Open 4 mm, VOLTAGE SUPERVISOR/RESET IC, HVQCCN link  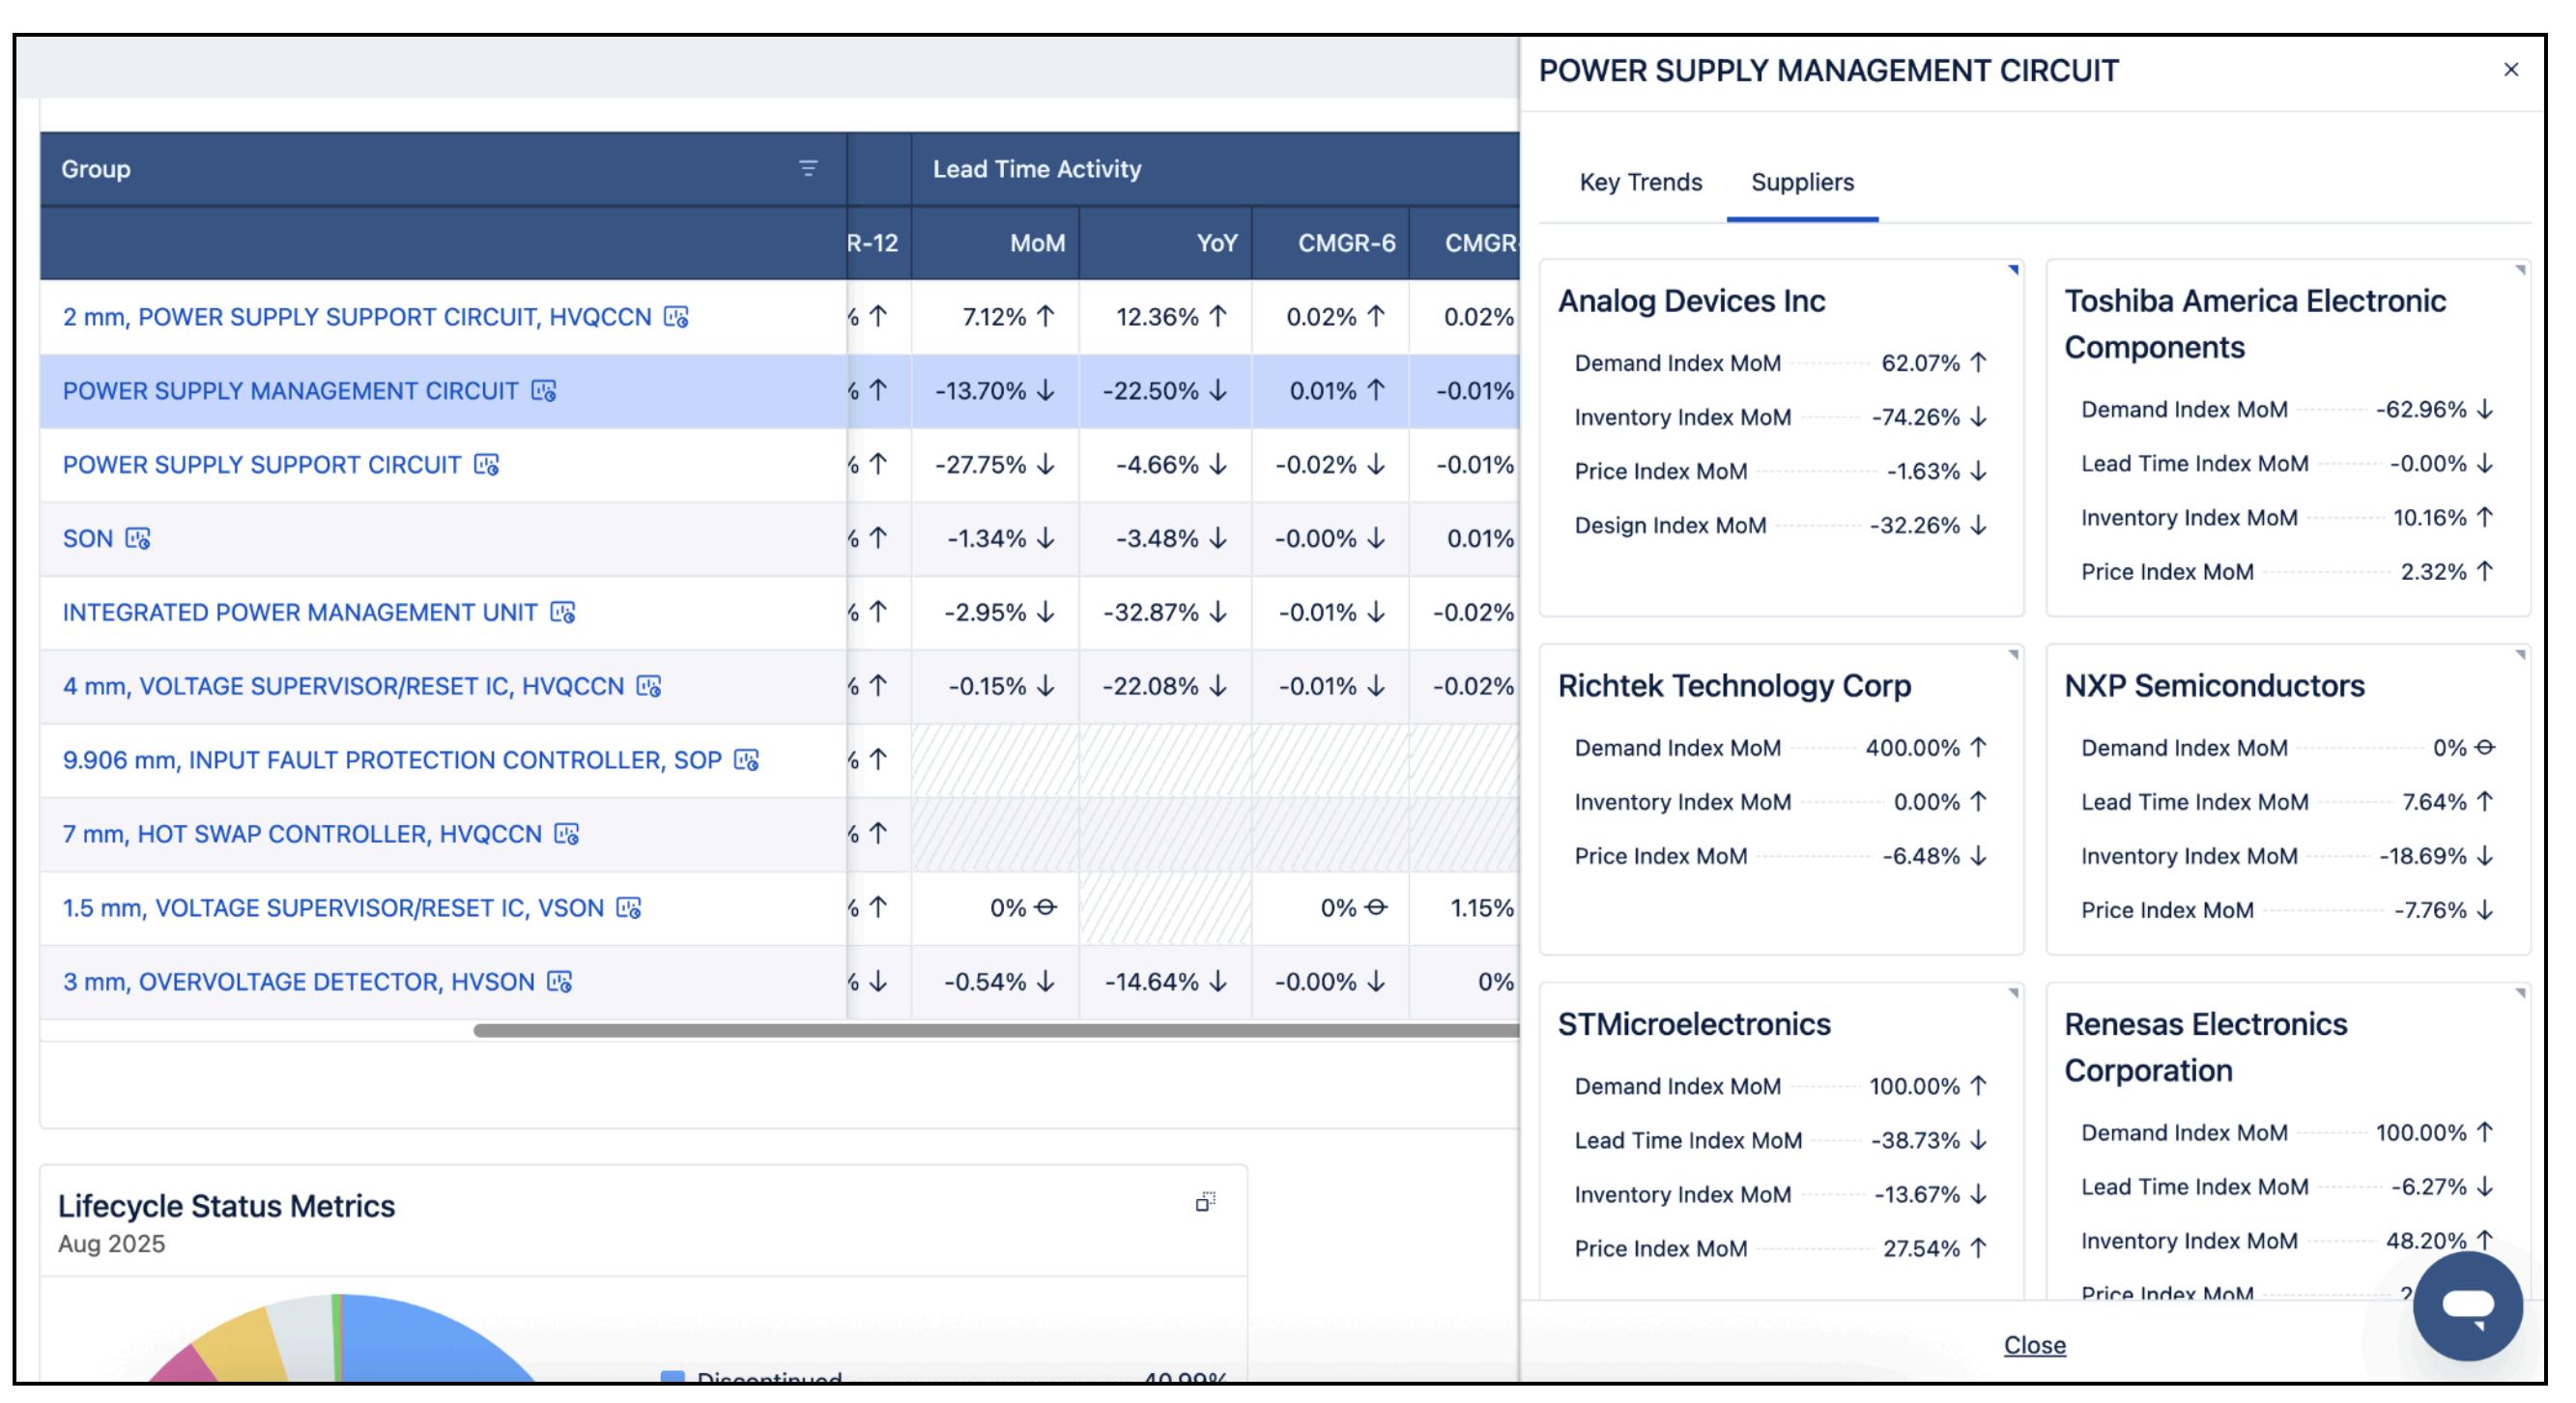(x=344, y=687)
